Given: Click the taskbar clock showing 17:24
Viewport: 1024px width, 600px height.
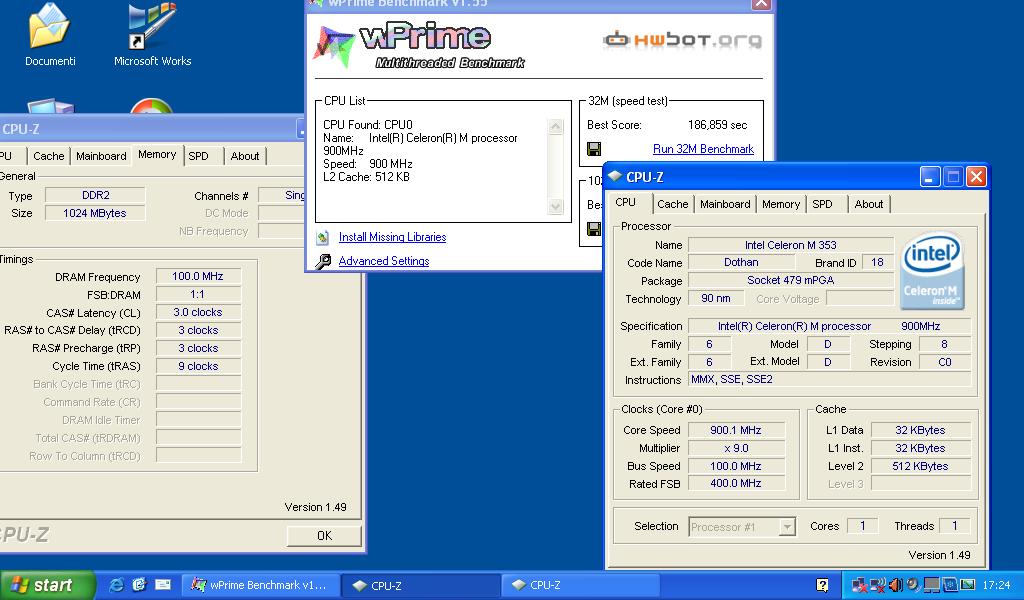Looking at the screenshot, I should 996,585.
